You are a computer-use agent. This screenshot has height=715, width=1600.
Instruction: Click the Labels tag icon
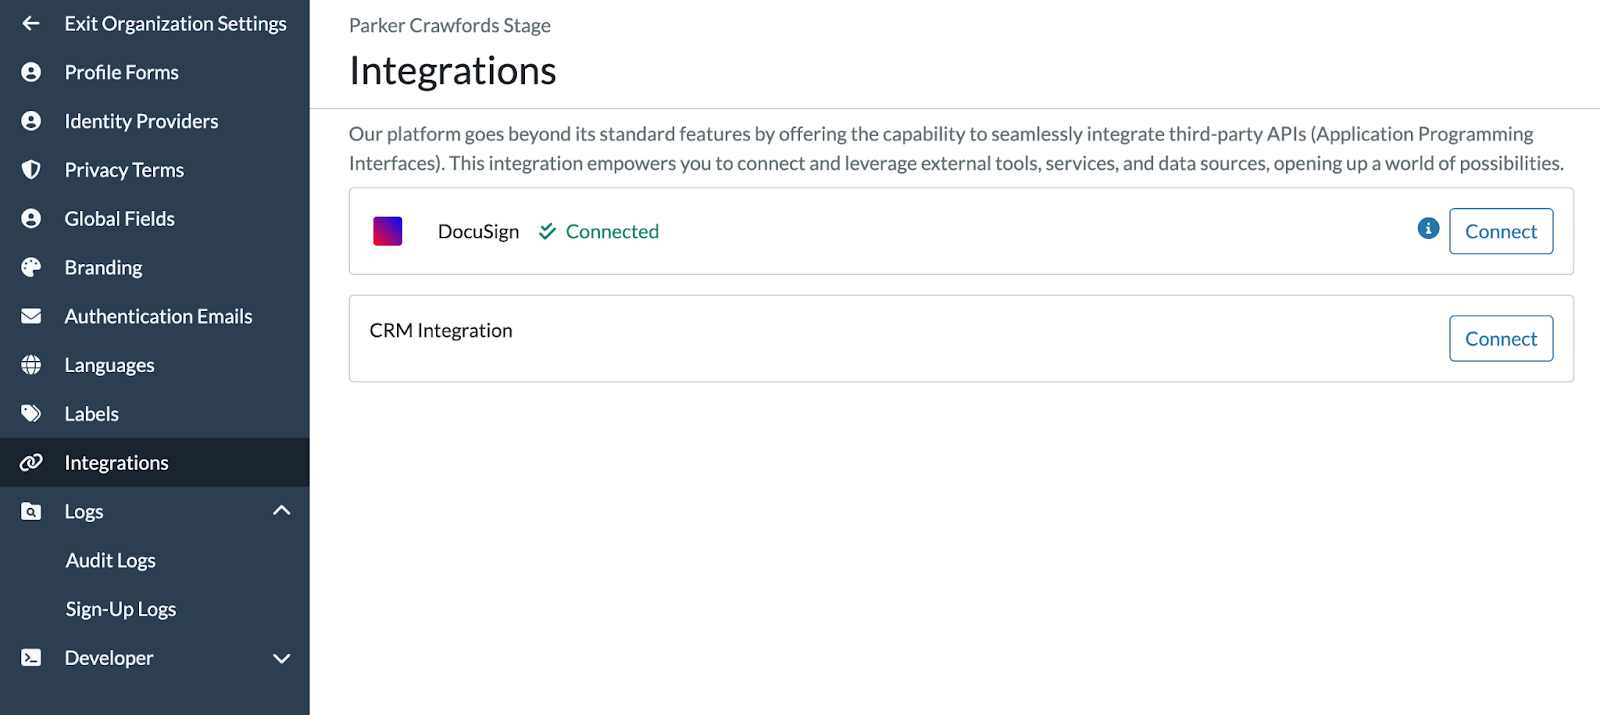pyautogui.click(x=31, y=413)
